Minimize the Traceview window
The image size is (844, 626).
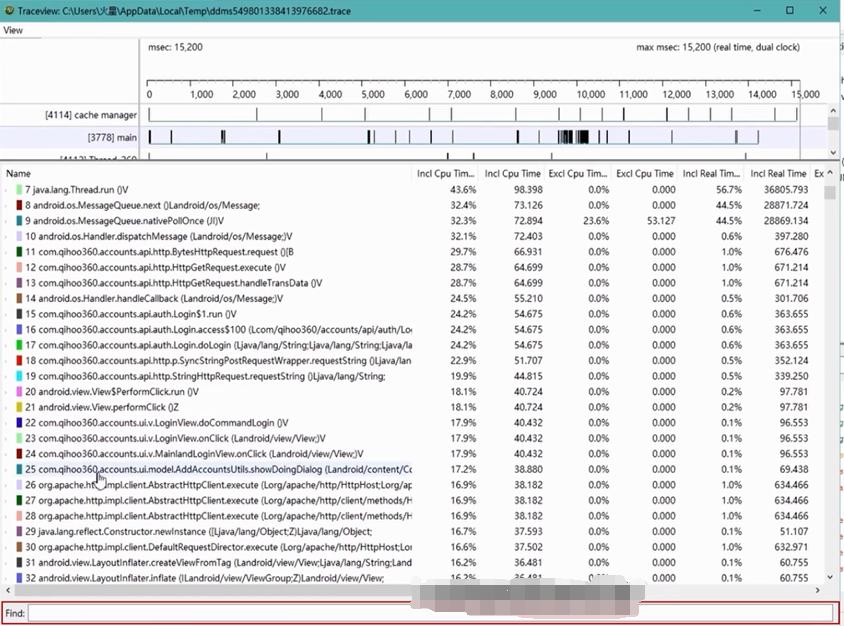(x=757, y=10)
